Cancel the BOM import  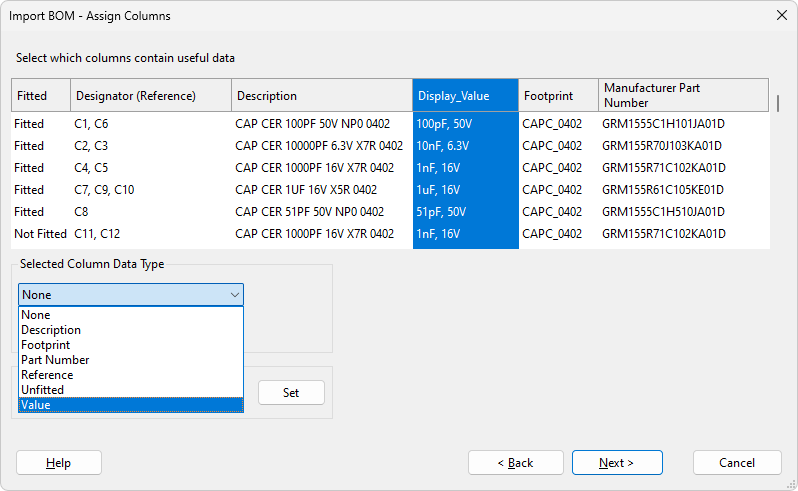(x=737, y=463)
